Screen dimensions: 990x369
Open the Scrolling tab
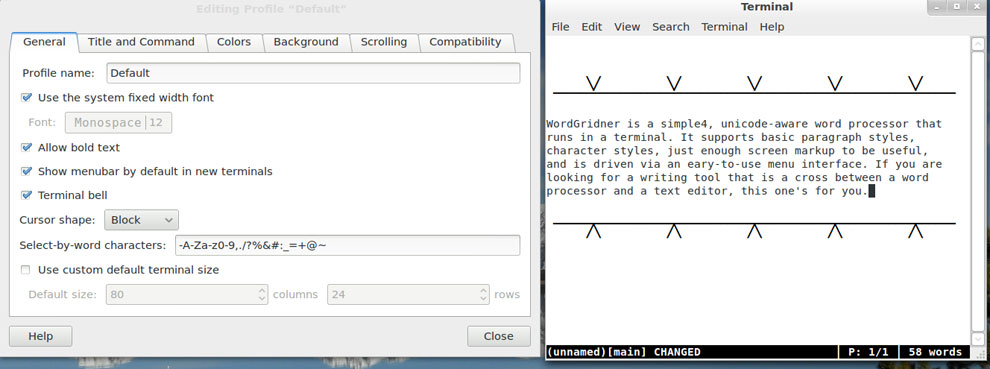(x=383, y=42)
